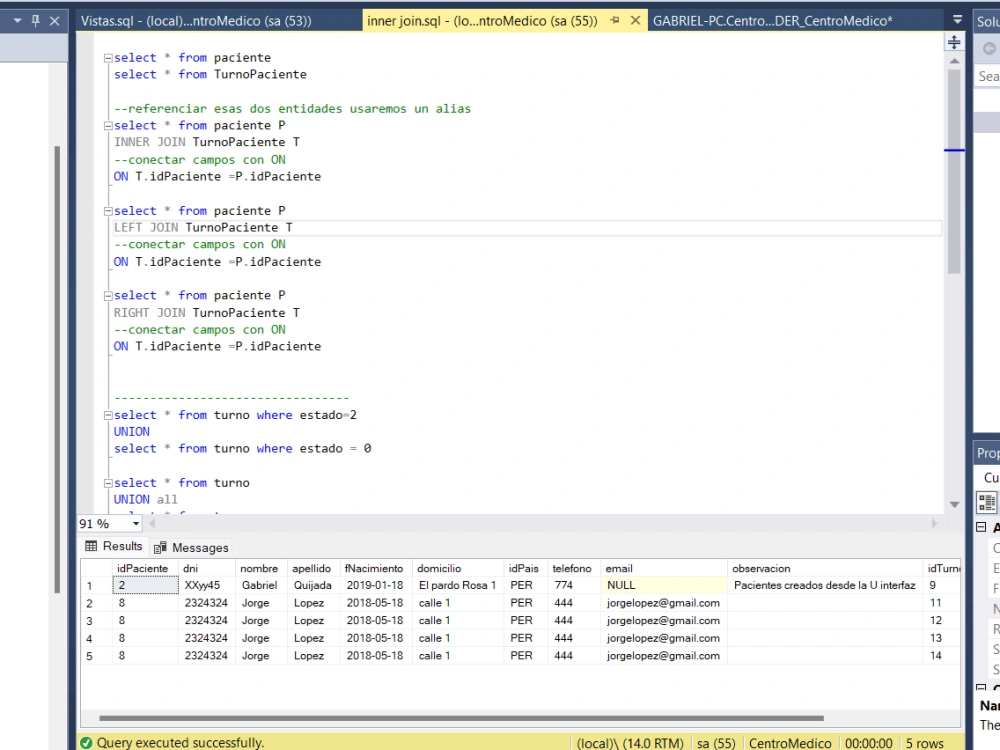Viewport: 1000px width, 750px height.
Task: Click the domicilio column header
Action: click(458, 568)
